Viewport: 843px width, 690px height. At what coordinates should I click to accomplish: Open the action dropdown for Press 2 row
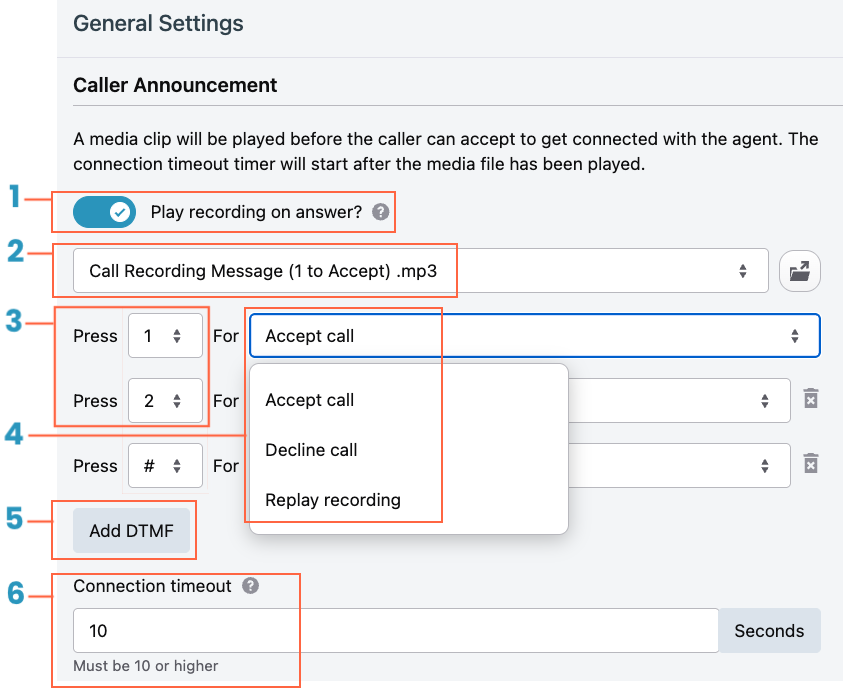click(679, 401)
